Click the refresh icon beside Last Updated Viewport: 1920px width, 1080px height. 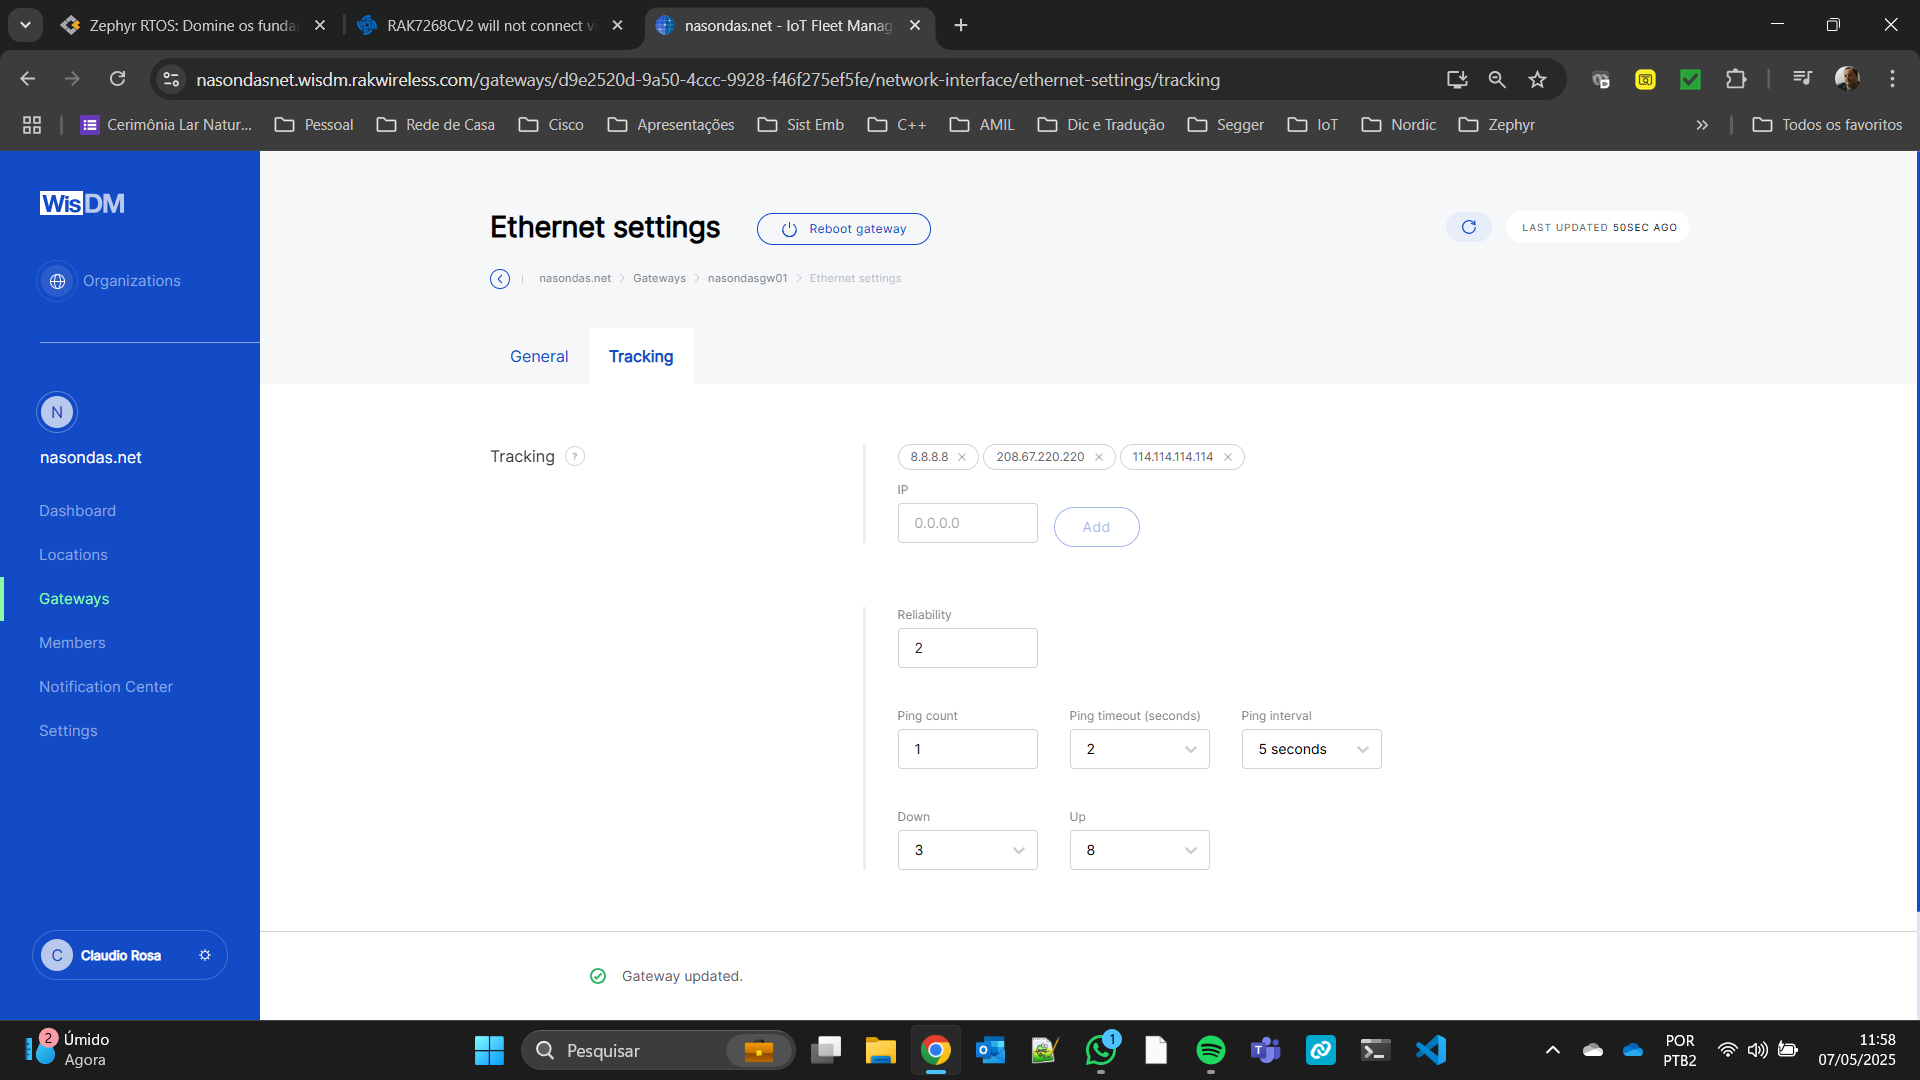pos(1468,227)
